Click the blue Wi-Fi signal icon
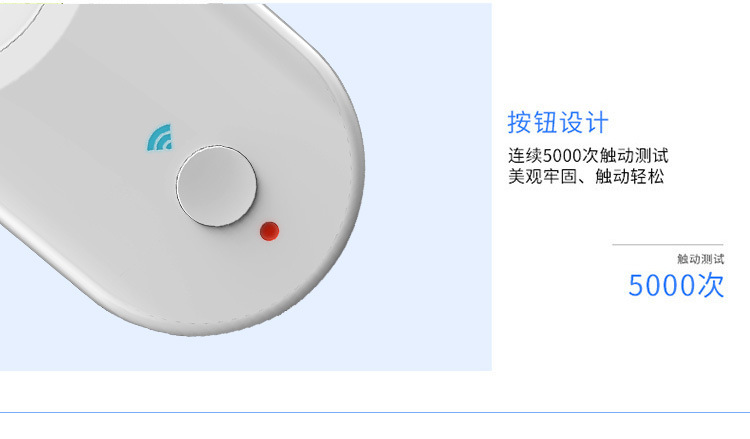This screenshot has width=750, height=439. coord(160,138)
